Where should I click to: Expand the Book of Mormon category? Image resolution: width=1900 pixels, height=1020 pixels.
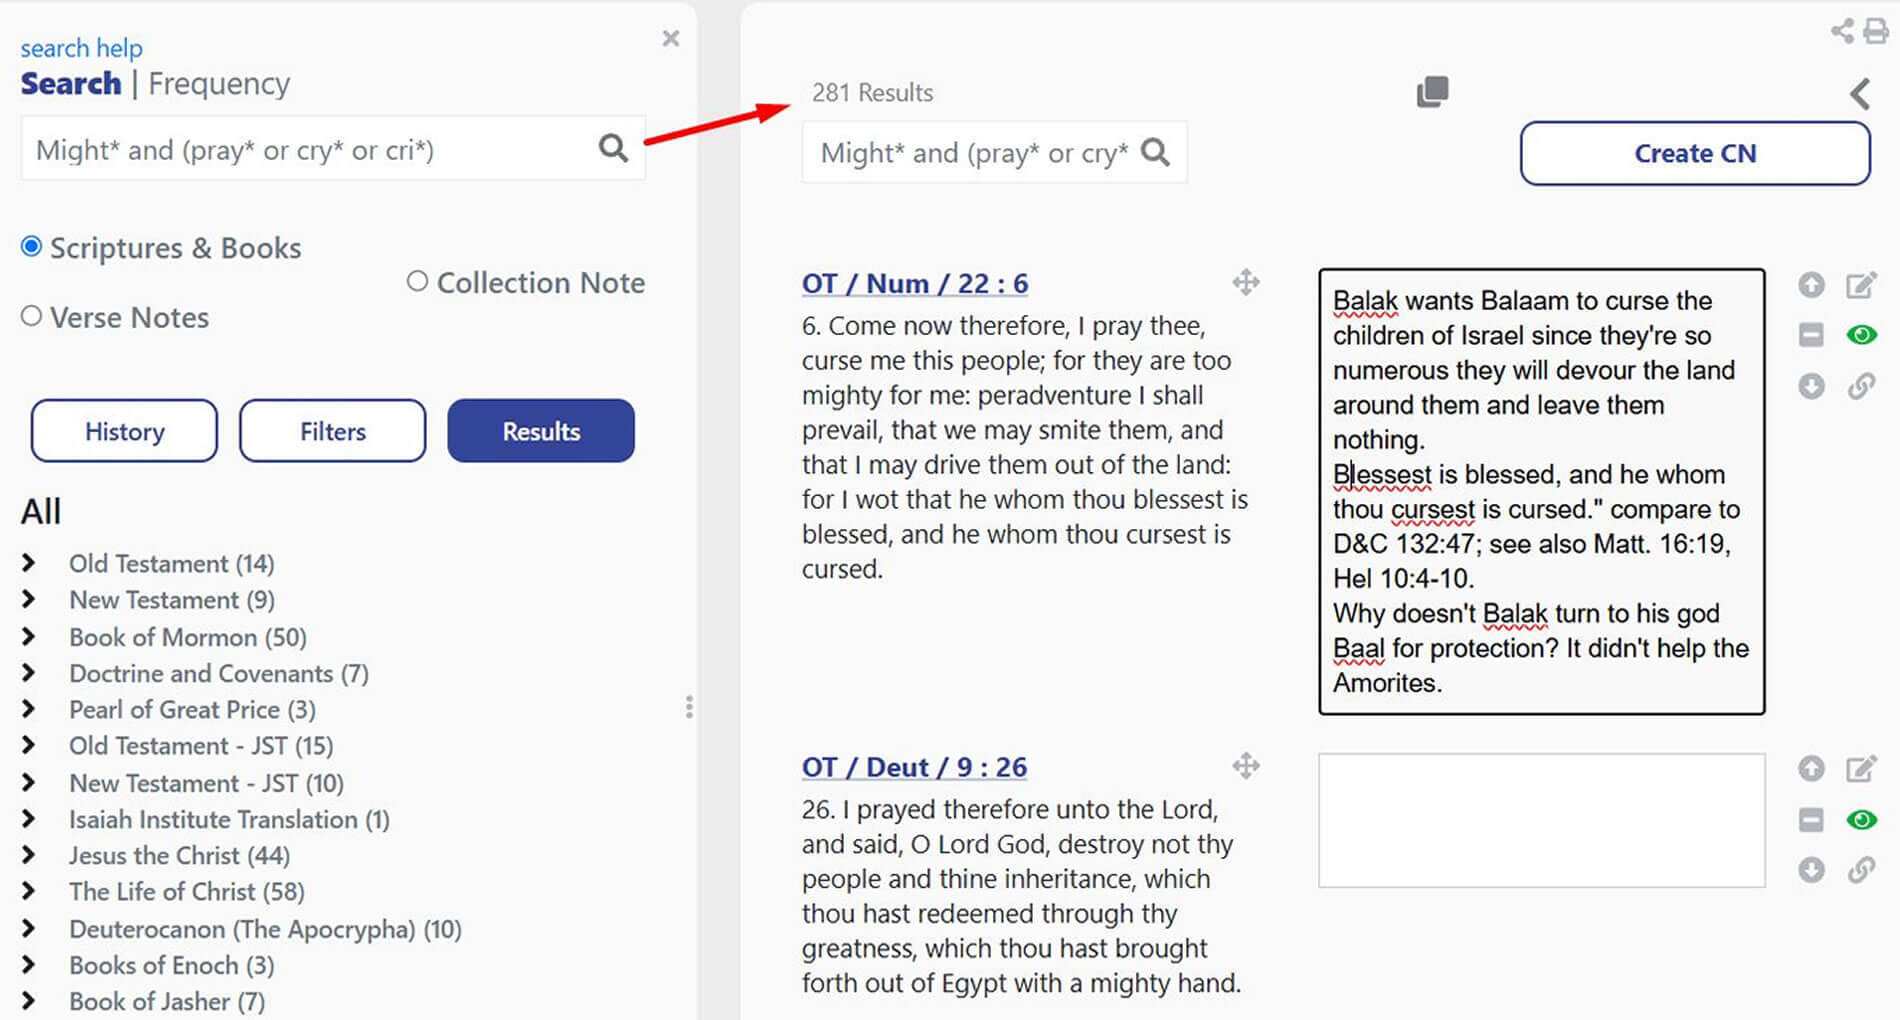click(x=29, y=637)
